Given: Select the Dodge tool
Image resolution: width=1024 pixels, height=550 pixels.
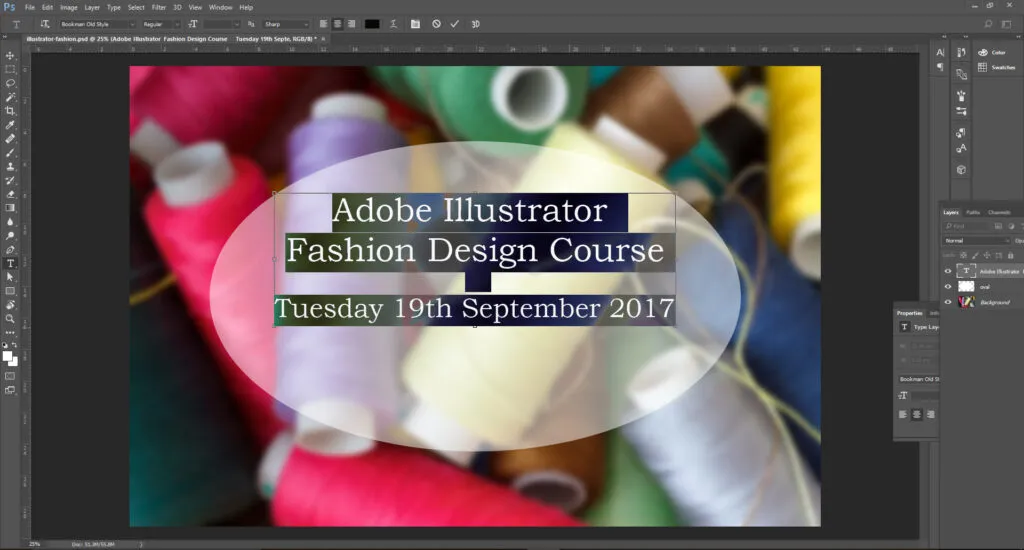Looking at the screenshot, I should pos(10,236).
